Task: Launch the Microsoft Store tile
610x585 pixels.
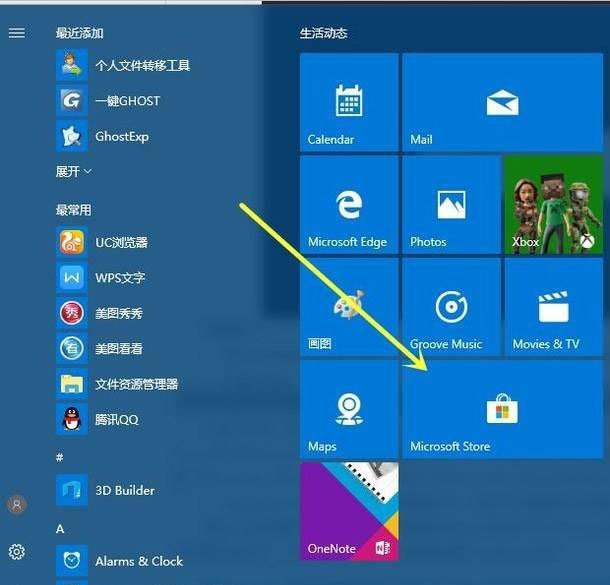Action: click(x=503, y=409)
